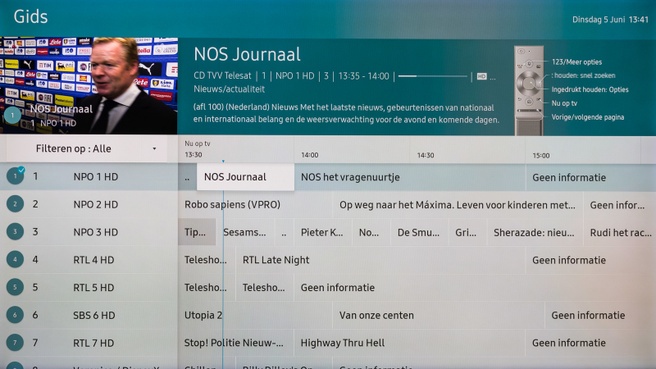Select RTL Late Night program
Screen dimensions: 656x369
[x=380, y=260]
